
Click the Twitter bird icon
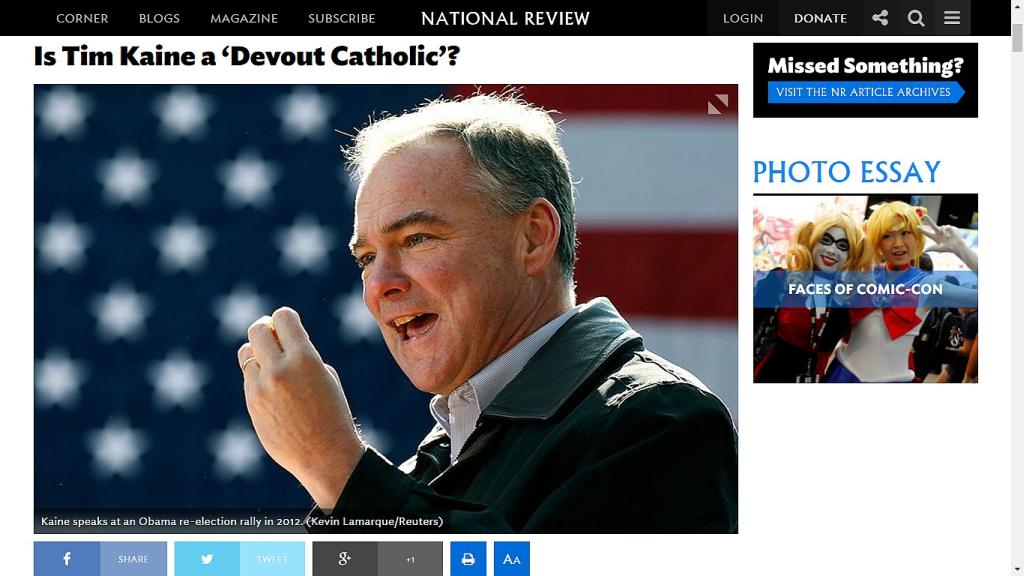coord(207,559)
